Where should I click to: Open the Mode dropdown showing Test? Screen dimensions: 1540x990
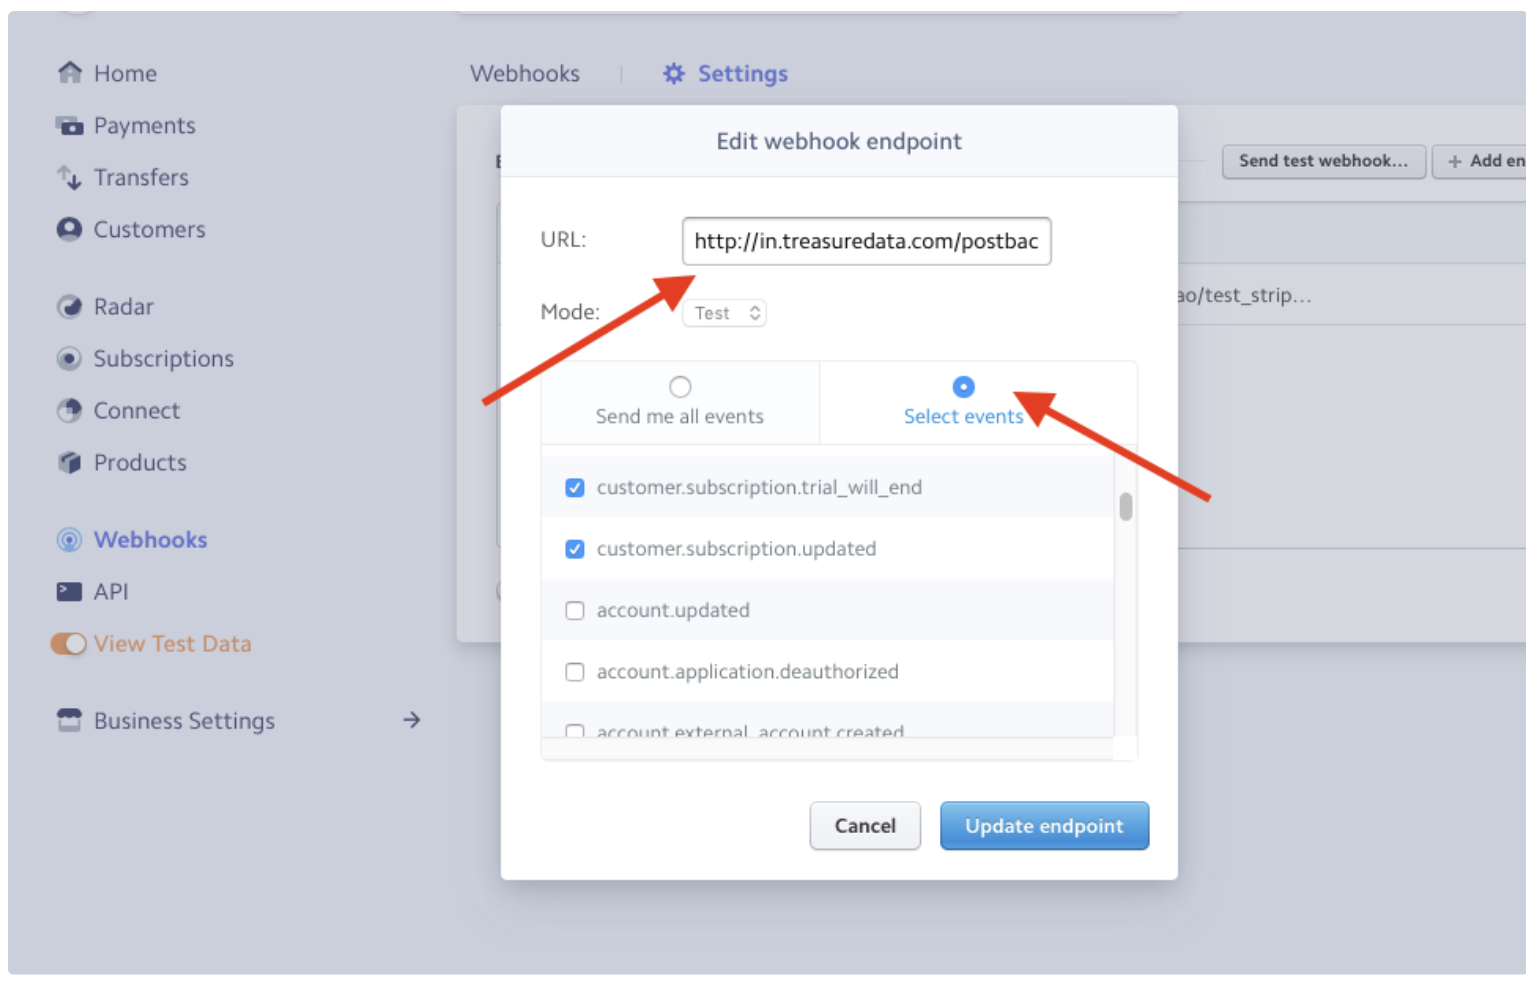pyautogui.click(x=725, y=314)
